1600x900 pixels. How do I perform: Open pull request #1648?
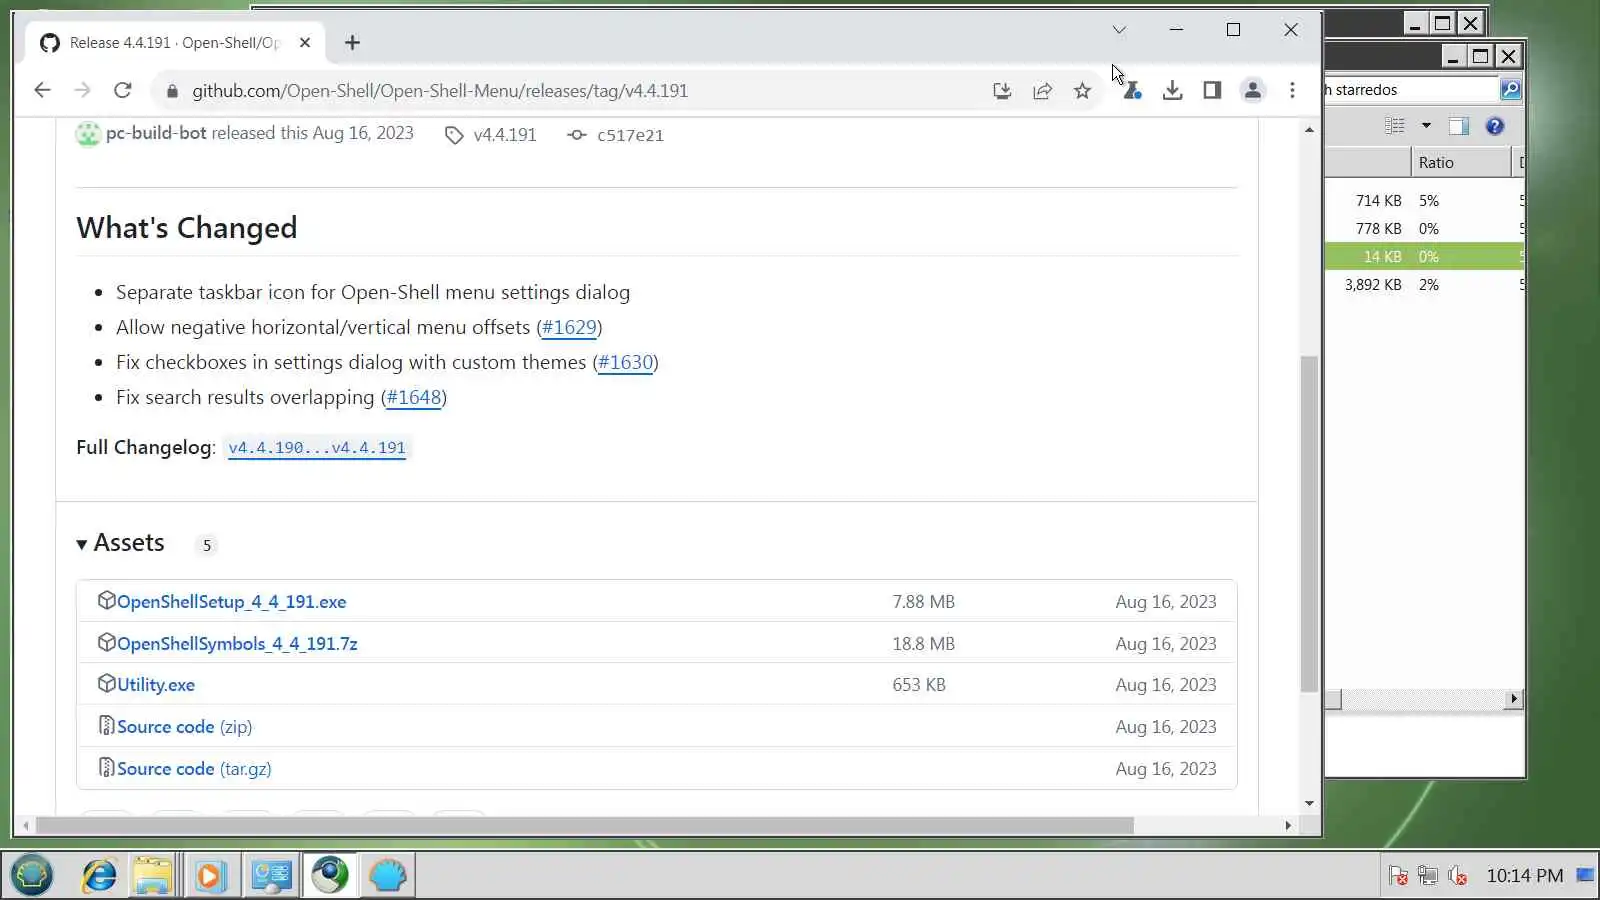(414, 397)
